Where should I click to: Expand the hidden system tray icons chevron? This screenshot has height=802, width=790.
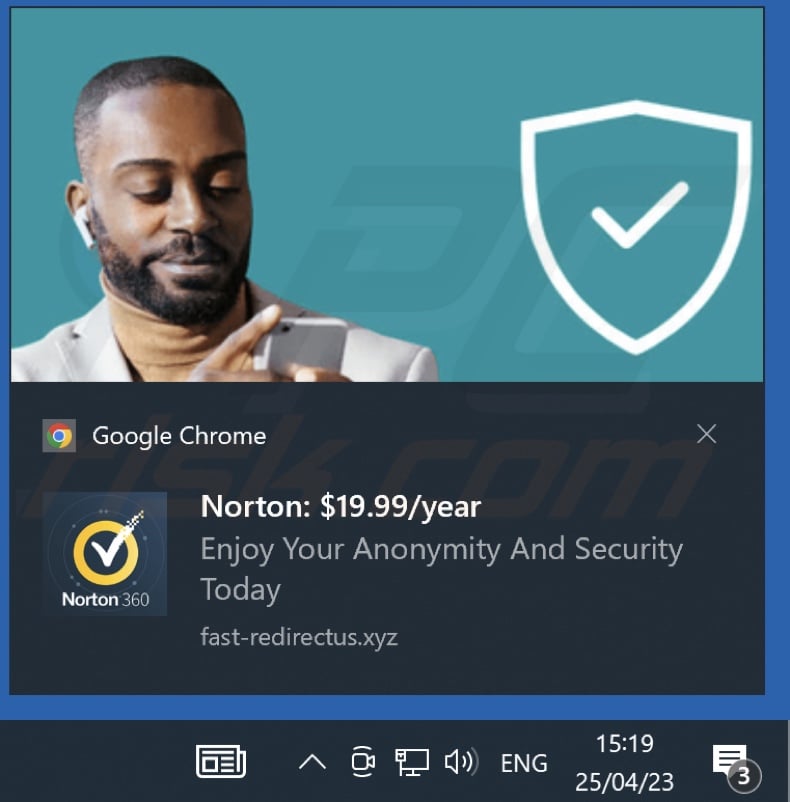312,762
